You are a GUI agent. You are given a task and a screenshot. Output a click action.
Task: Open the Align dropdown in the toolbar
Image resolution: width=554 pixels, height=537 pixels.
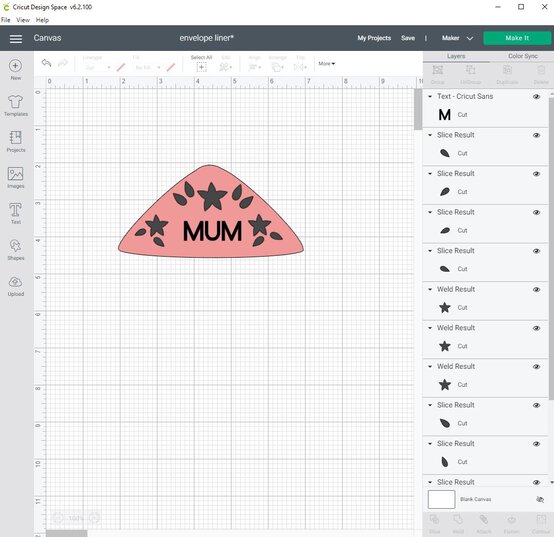[254, 67]
